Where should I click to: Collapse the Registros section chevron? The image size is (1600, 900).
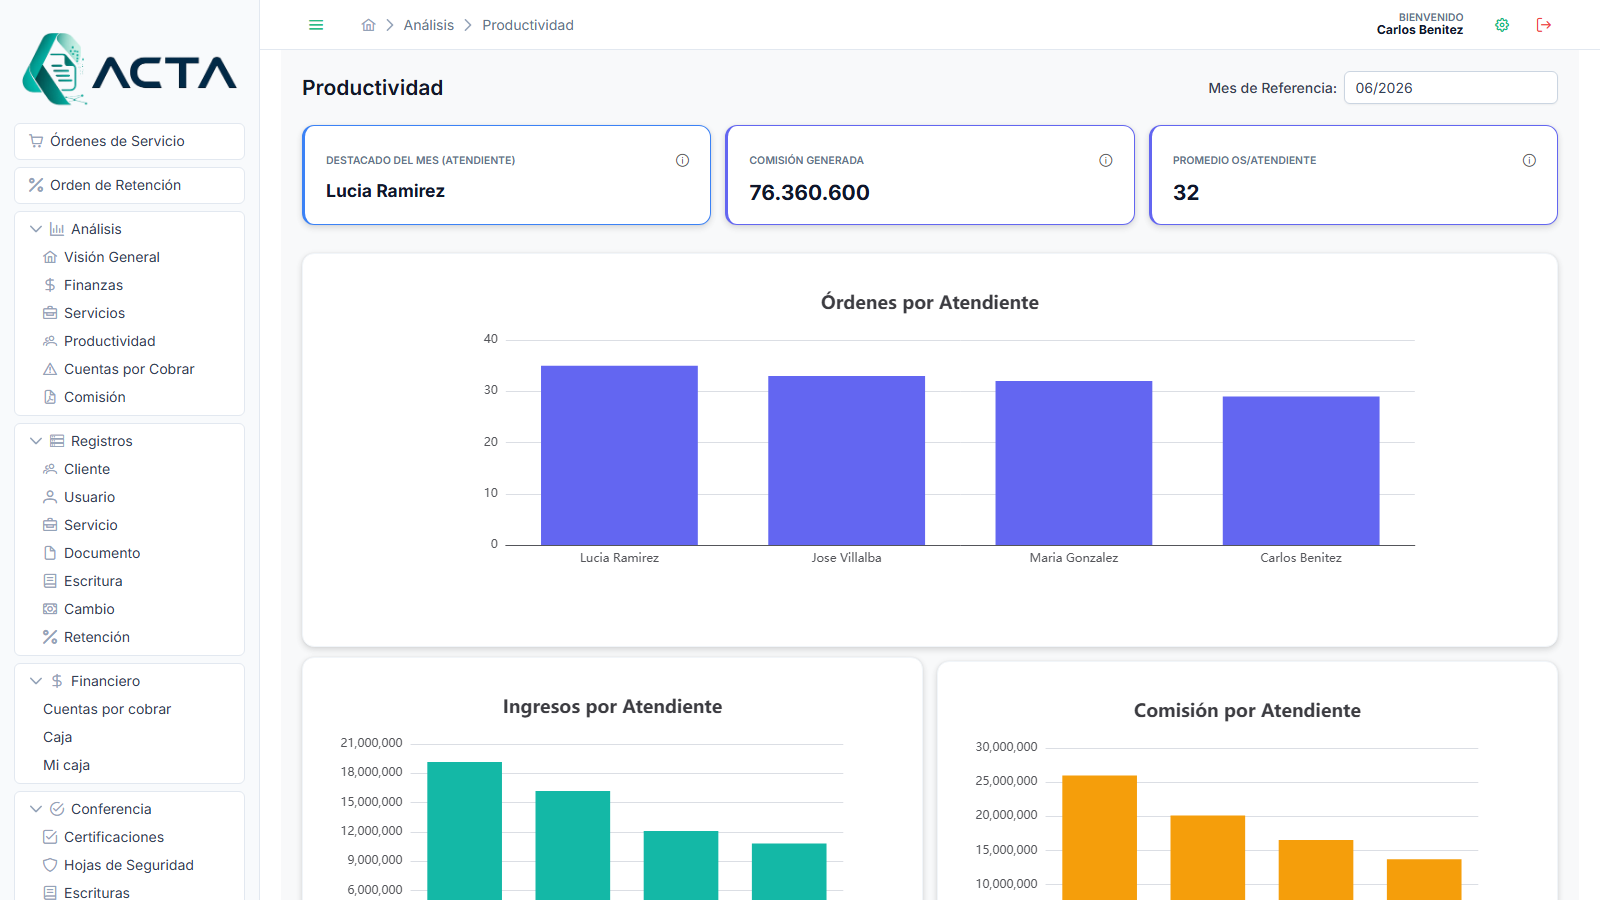[x=36, y=441]
